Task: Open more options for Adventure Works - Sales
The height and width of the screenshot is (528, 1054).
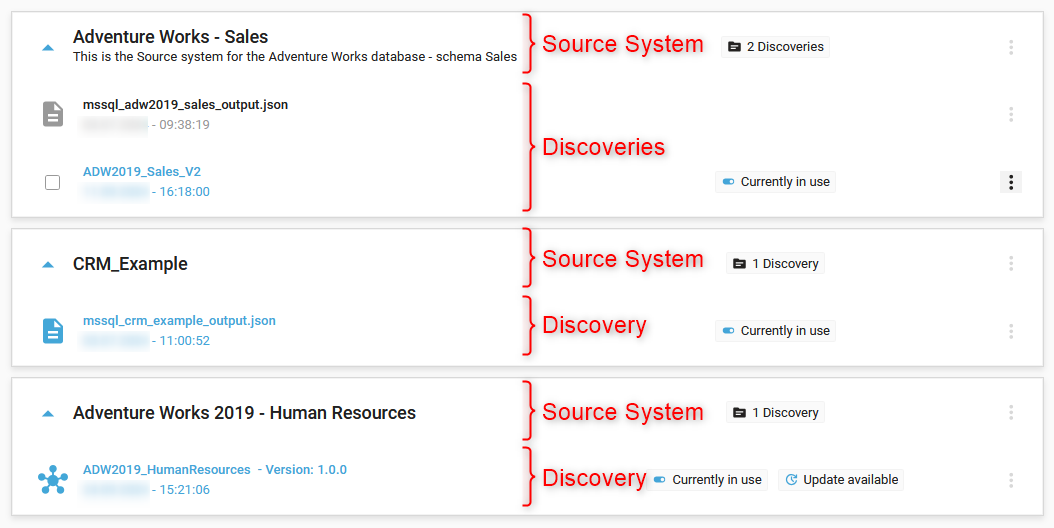Action: point(1011,47)
